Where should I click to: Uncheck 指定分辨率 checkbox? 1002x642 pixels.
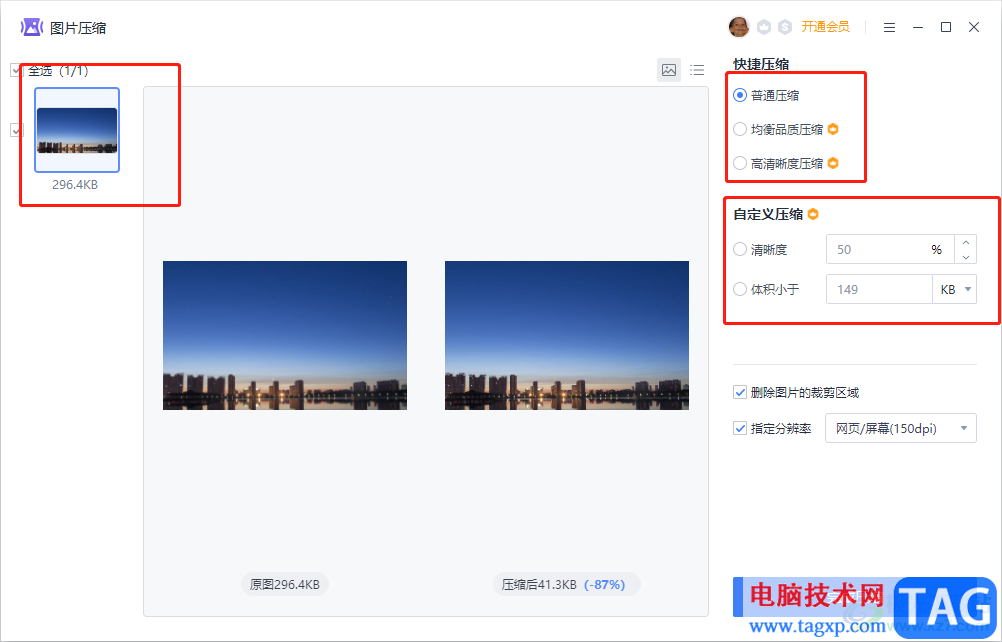point(739,428)
